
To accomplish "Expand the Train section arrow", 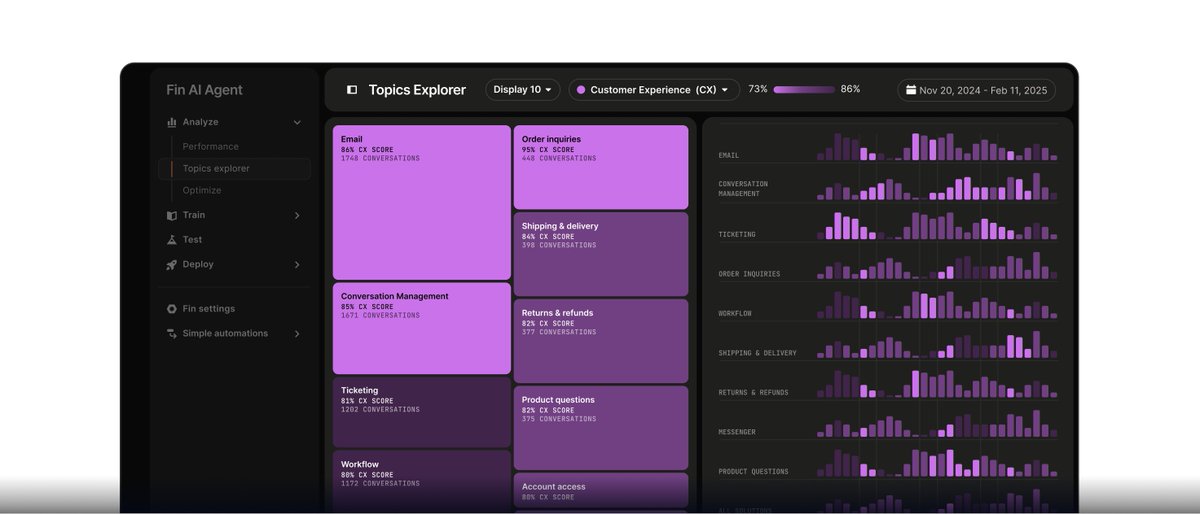I will pos(297,215).
